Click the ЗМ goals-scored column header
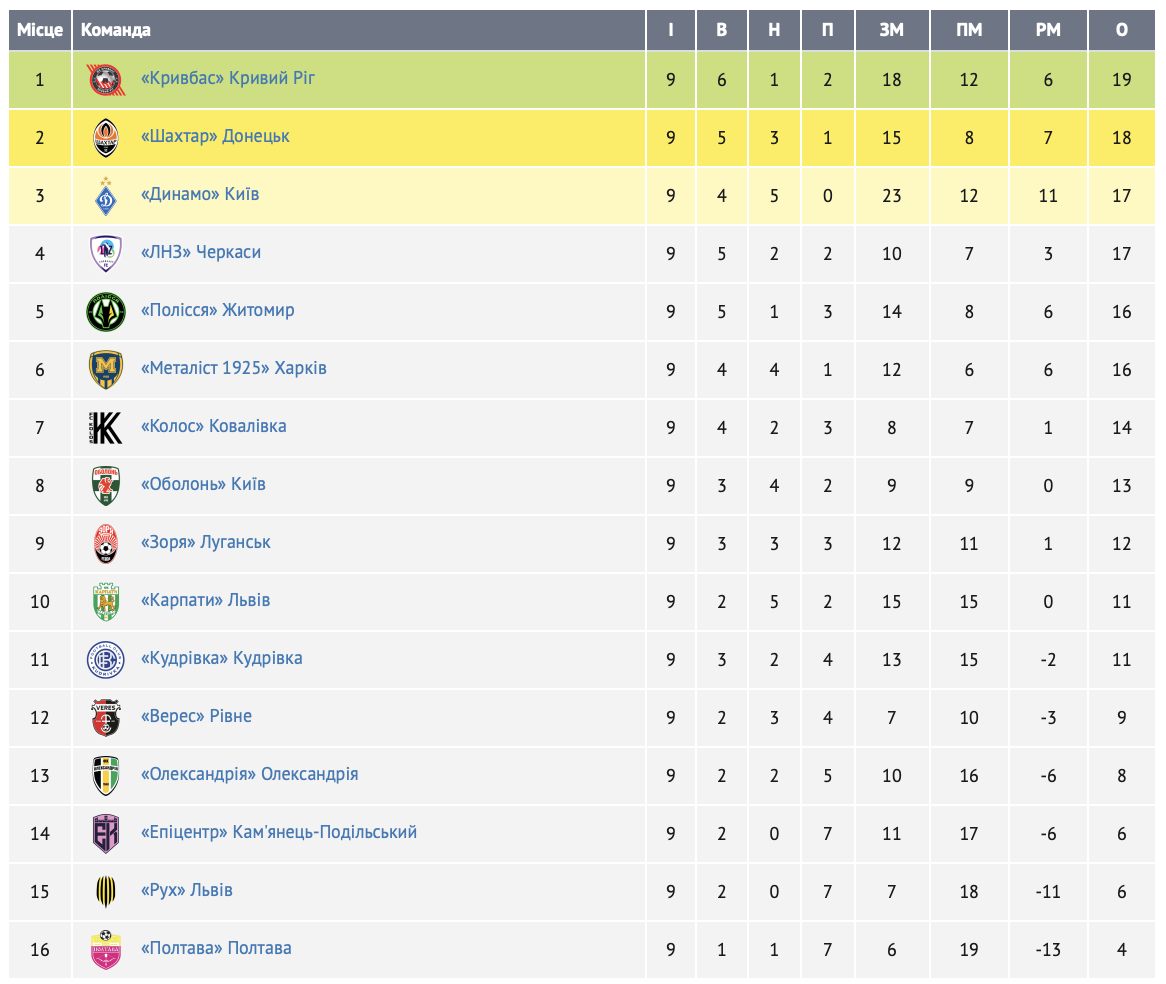Screen dimensions: 1166x984 [891, 30]
